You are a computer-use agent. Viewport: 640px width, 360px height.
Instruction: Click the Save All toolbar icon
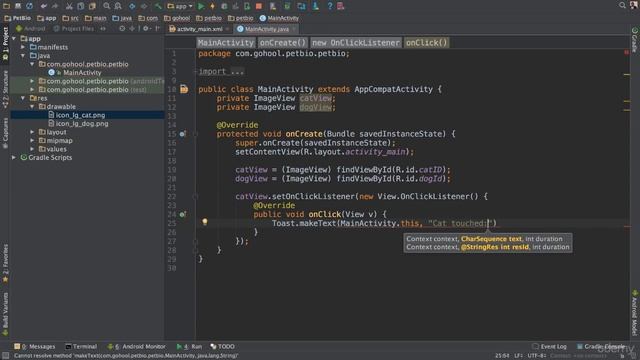(18, 6)
